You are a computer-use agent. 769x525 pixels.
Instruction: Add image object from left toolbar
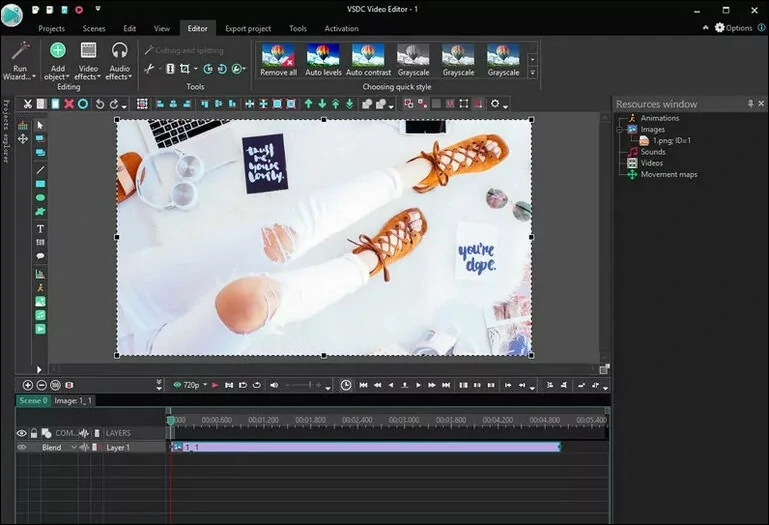click(x=40, y=302)
